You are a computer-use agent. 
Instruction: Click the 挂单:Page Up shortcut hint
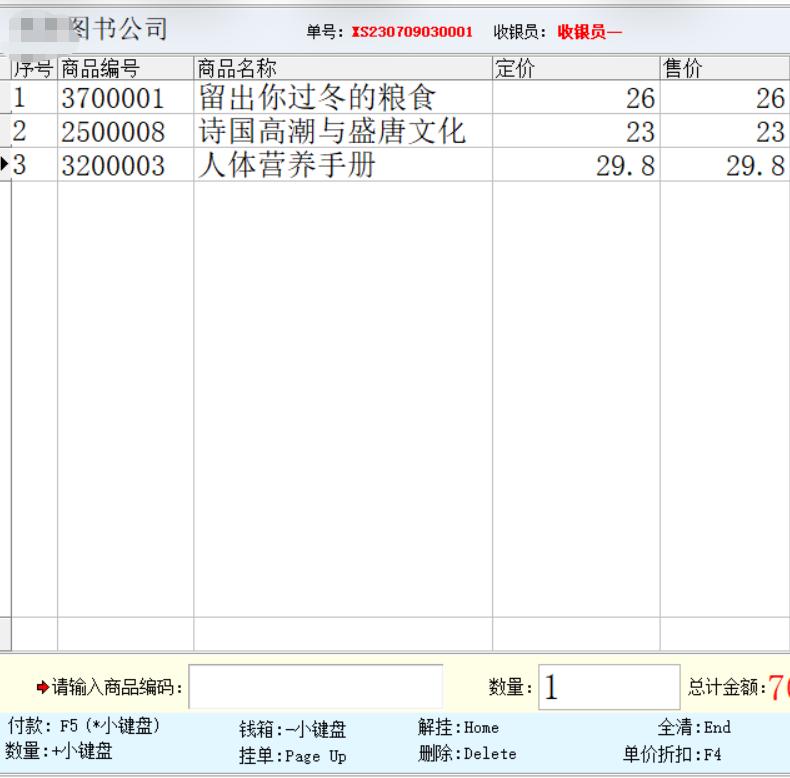293,756
